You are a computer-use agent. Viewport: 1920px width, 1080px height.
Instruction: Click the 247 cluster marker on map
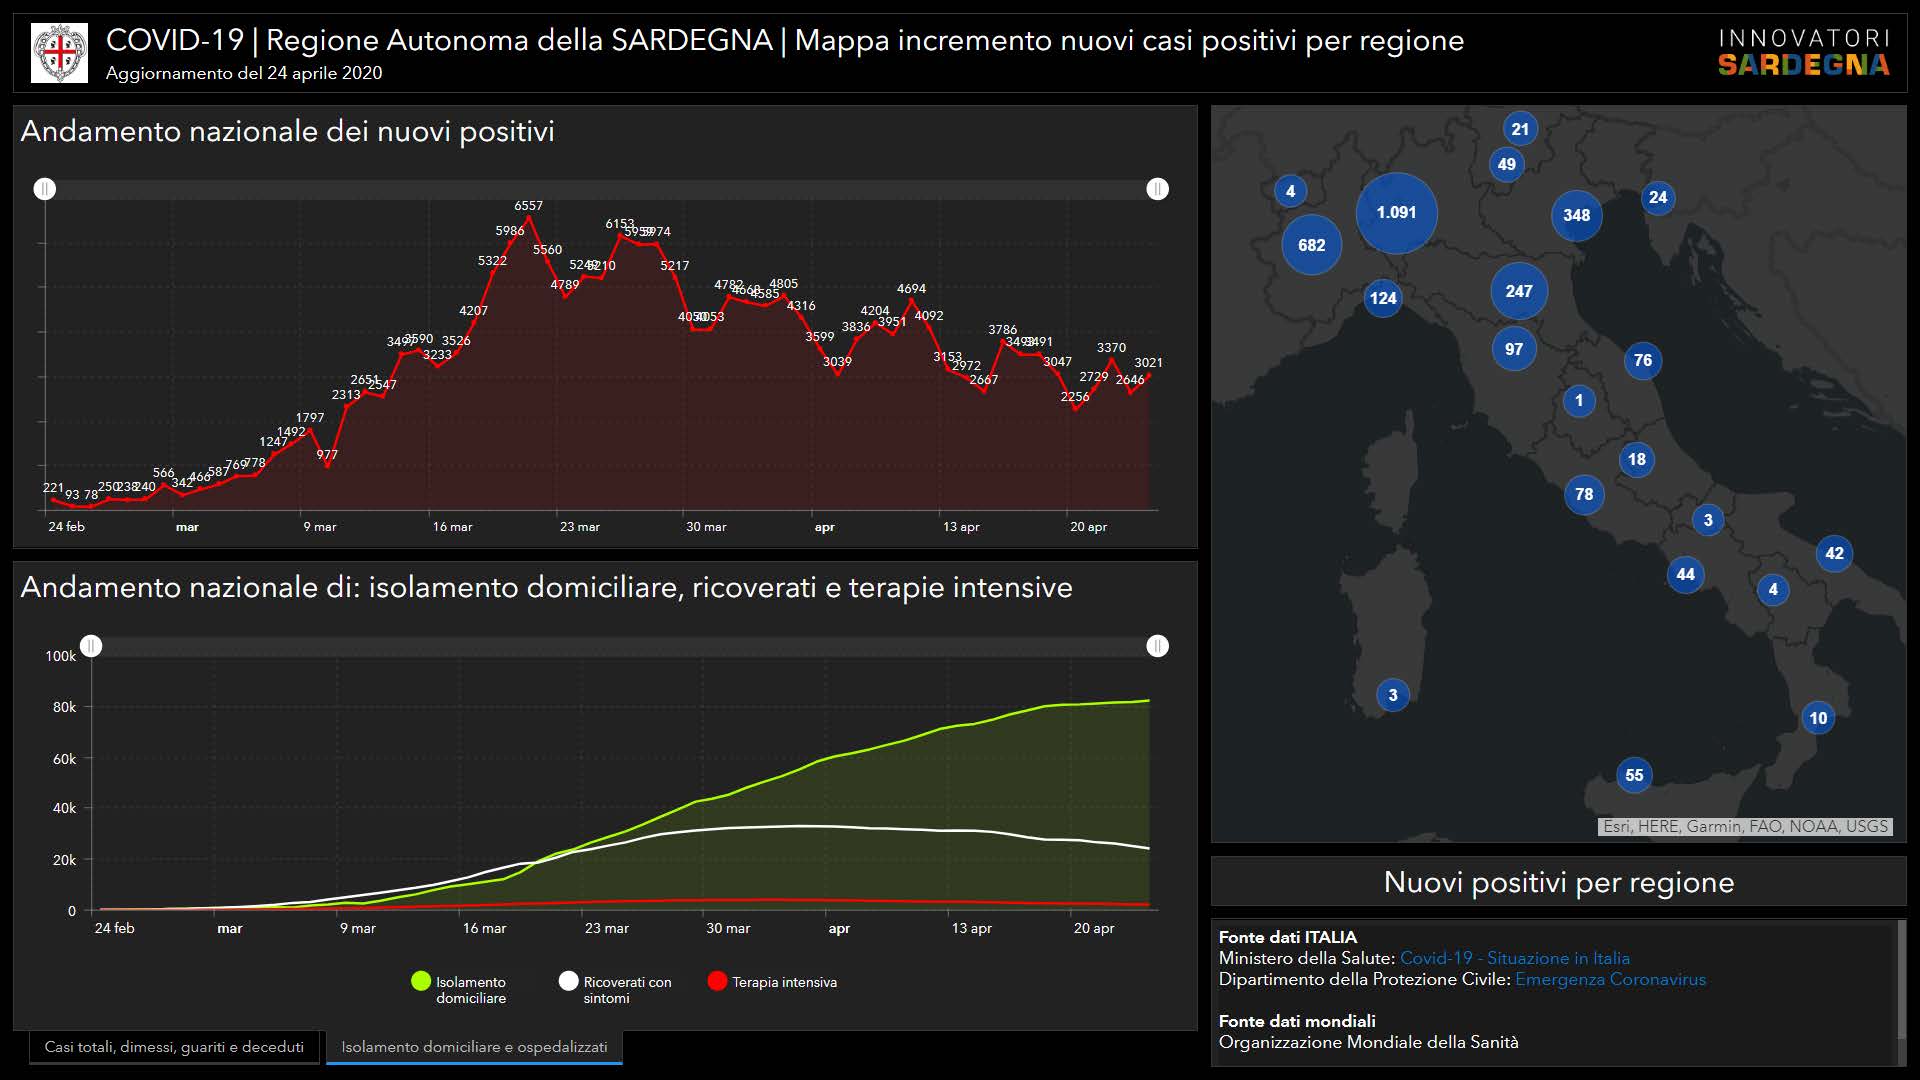[x=1518, y=291]
